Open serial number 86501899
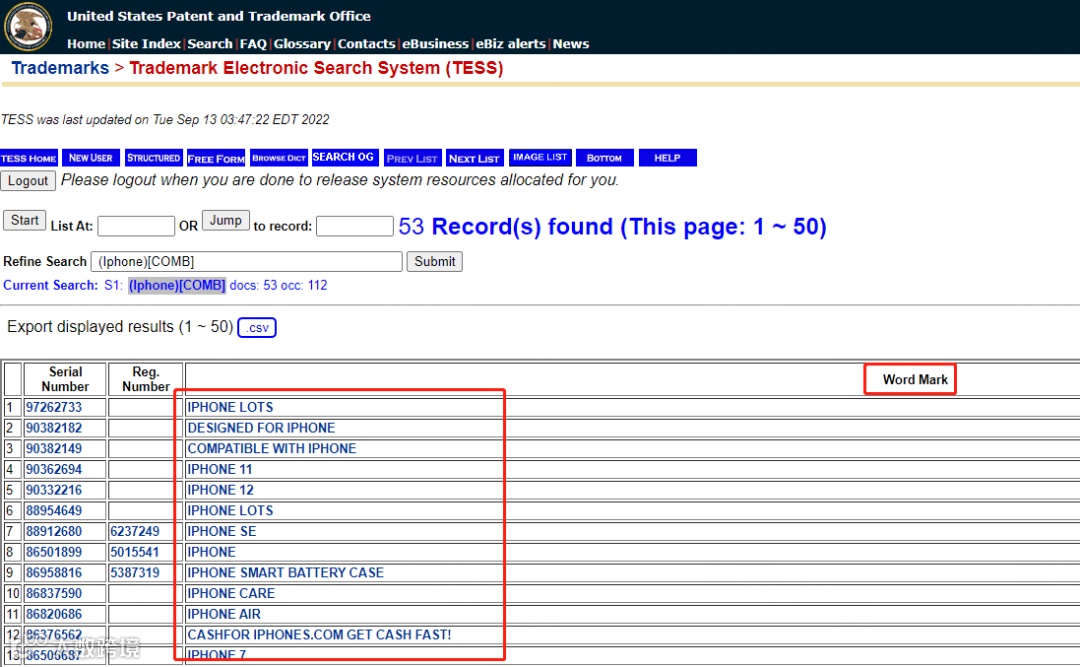Viewport: 1080px width, 667px height. tap(54, 552)
